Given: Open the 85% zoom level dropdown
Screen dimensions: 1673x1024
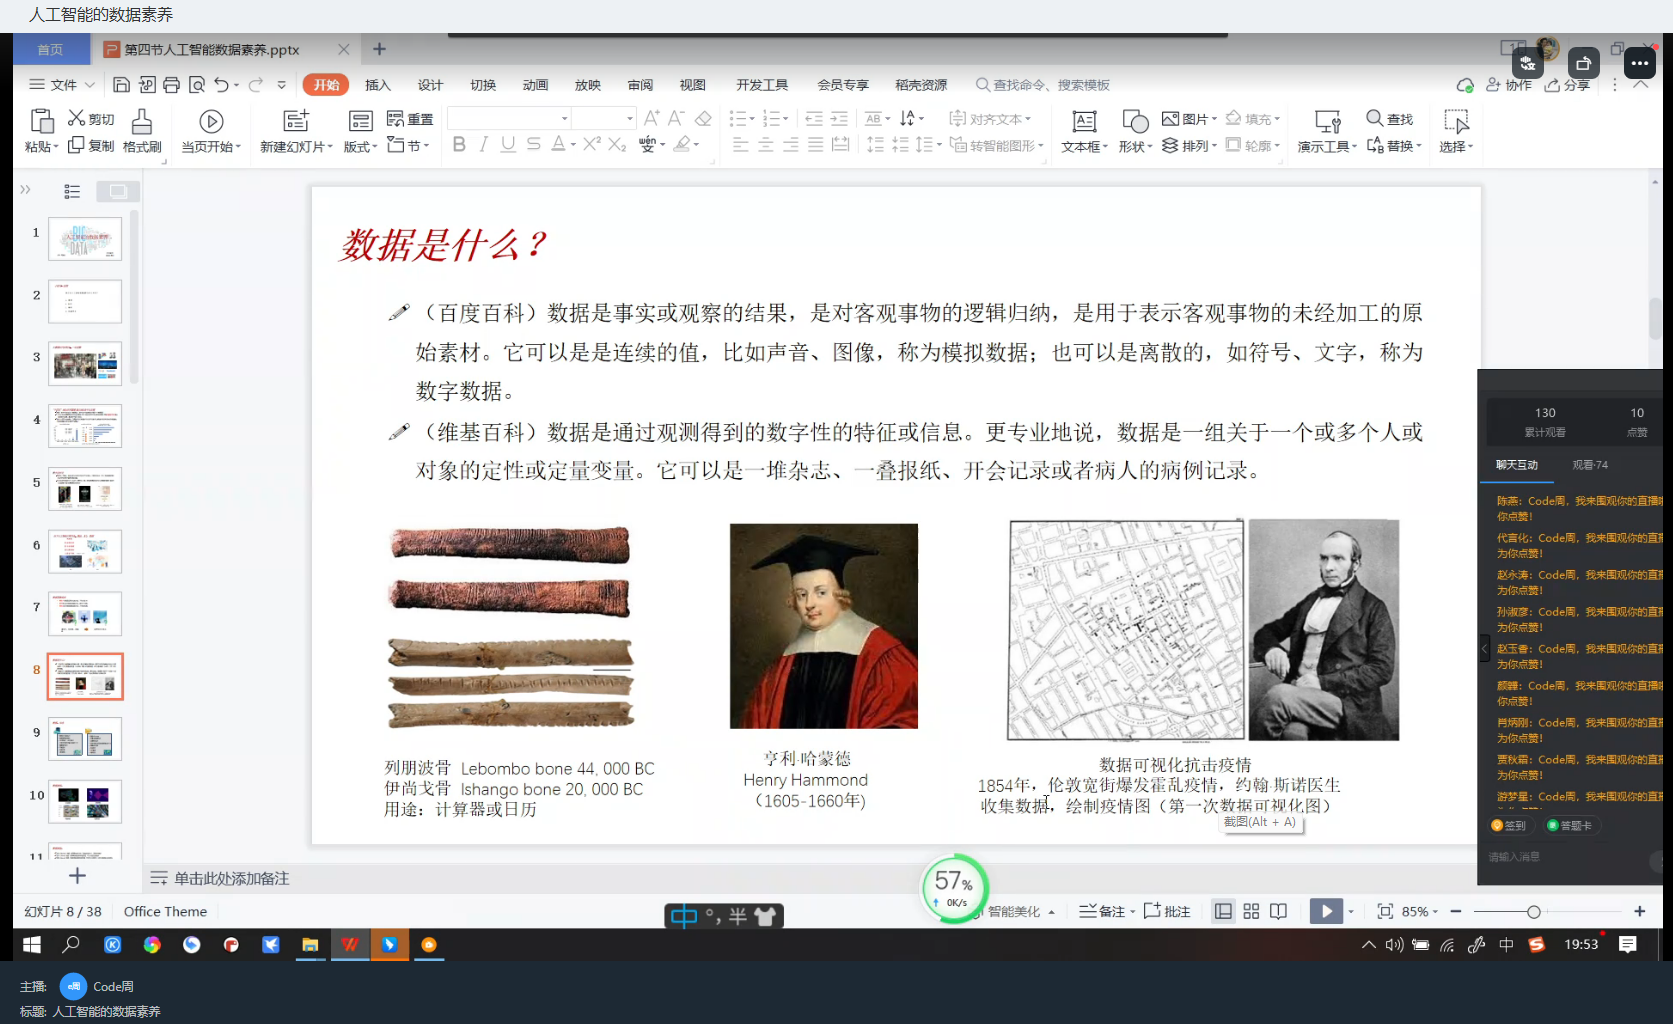Looking at the screenshot, I should 1420,911.
